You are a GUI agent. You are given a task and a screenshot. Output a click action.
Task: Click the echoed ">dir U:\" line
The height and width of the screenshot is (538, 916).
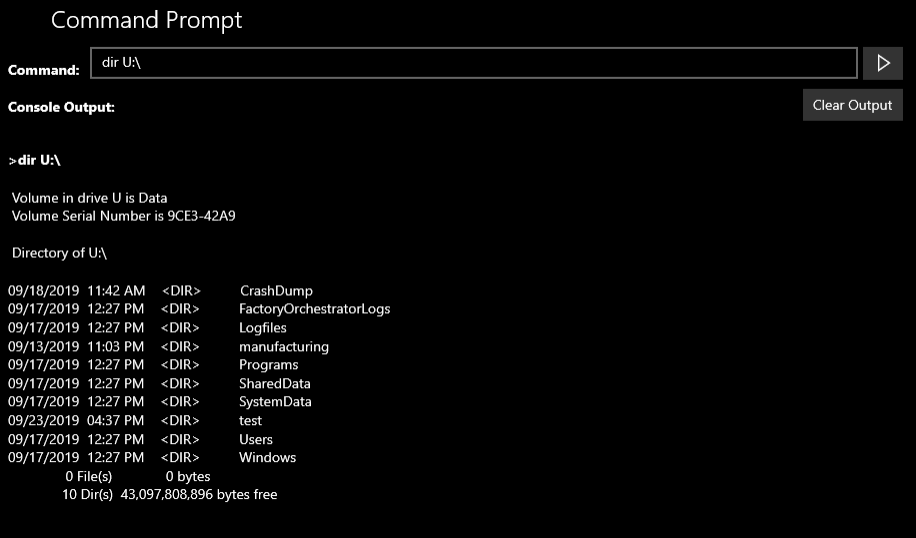click(x=35, y=160)
